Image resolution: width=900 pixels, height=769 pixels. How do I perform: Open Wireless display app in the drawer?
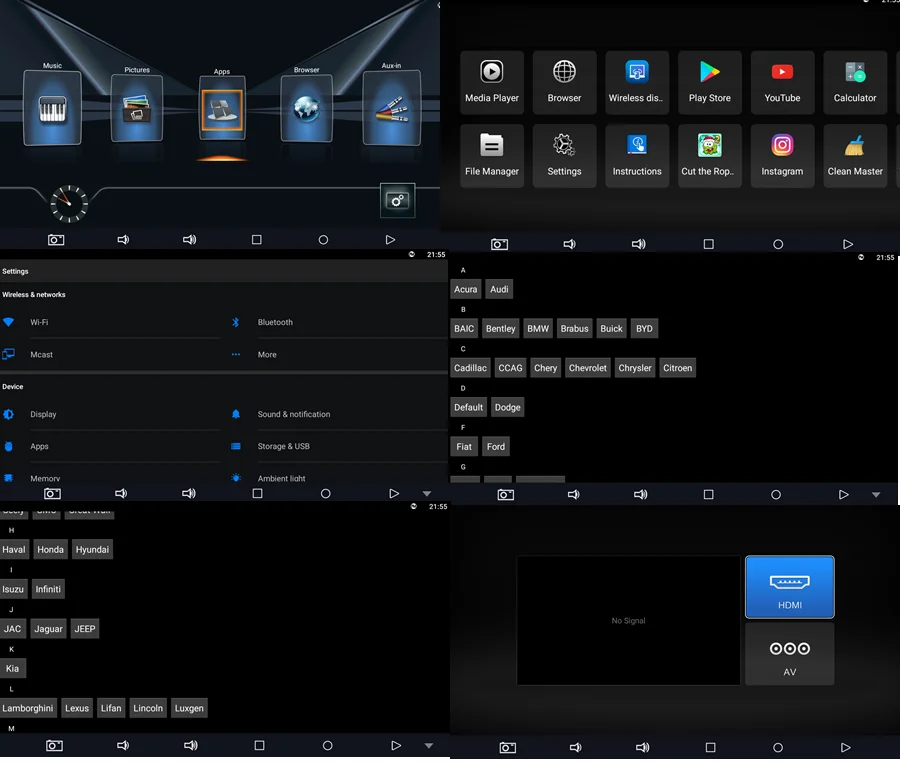(x=637, y=82)
